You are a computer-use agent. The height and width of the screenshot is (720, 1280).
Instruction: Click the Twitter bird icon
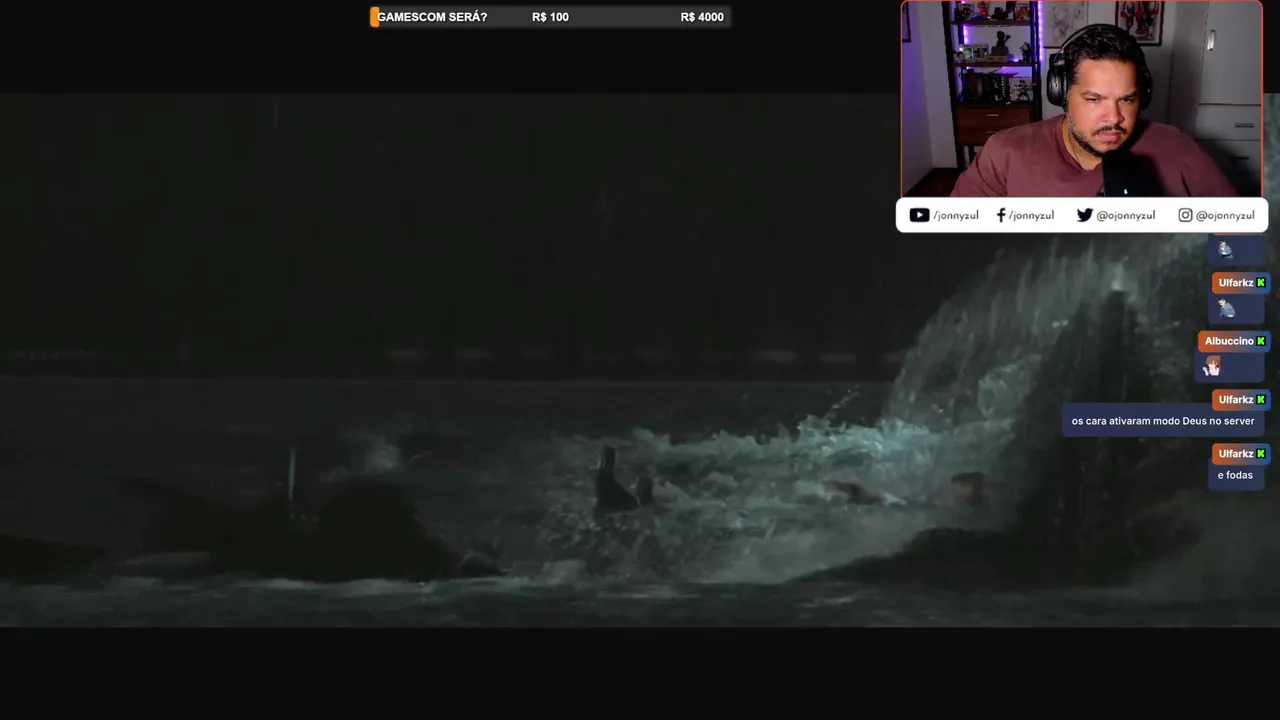coord(1084,215)
